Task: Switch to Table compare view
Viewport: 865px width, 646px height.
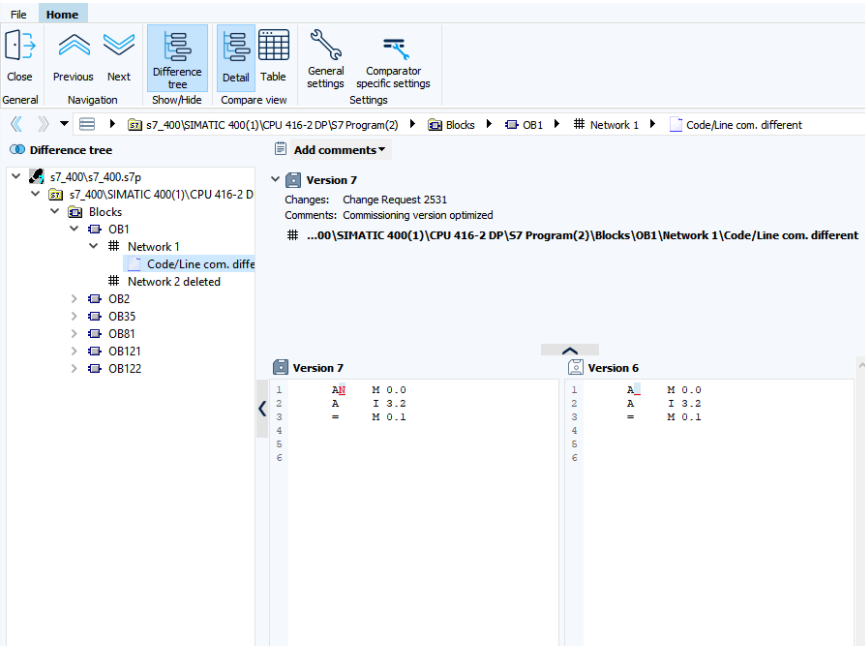Action: 273,56
